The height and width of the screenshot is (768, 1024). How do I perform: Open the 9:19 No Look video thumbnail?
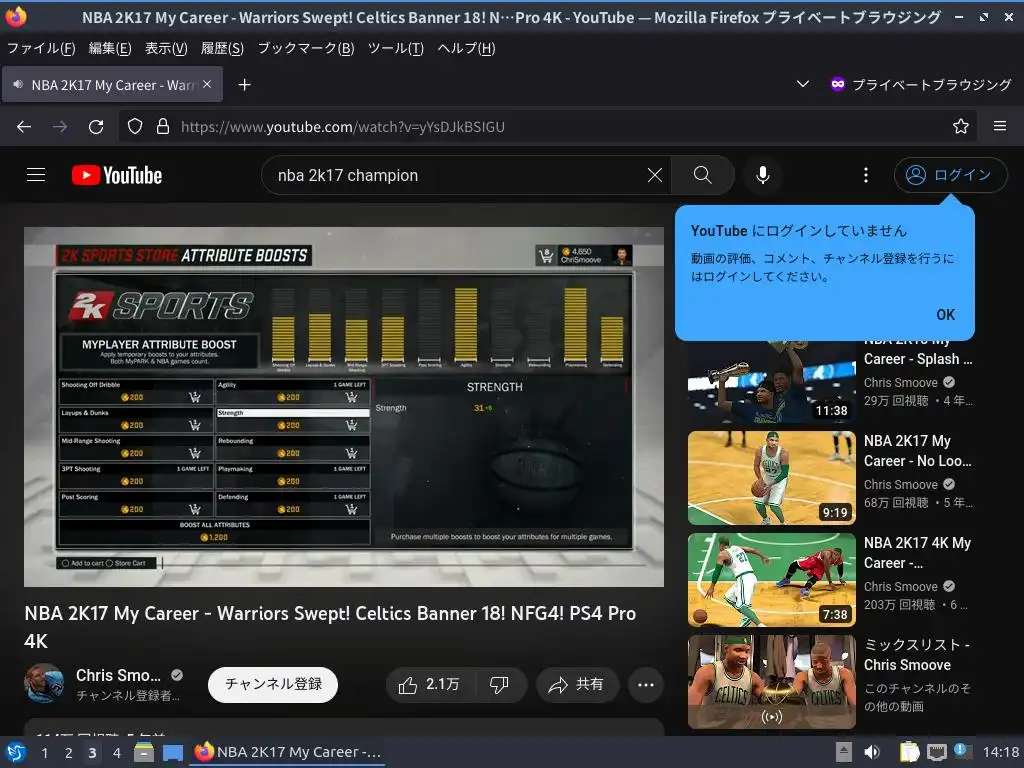(771, 478)
